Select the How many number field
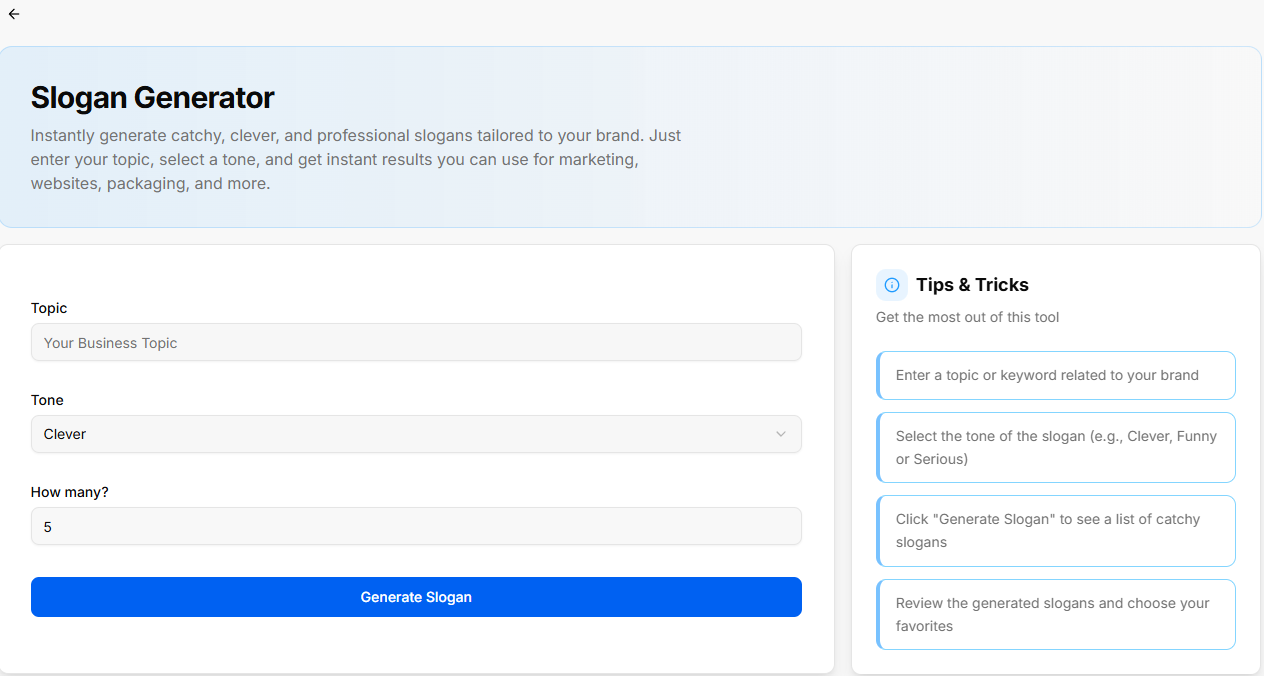 (416, 526)
